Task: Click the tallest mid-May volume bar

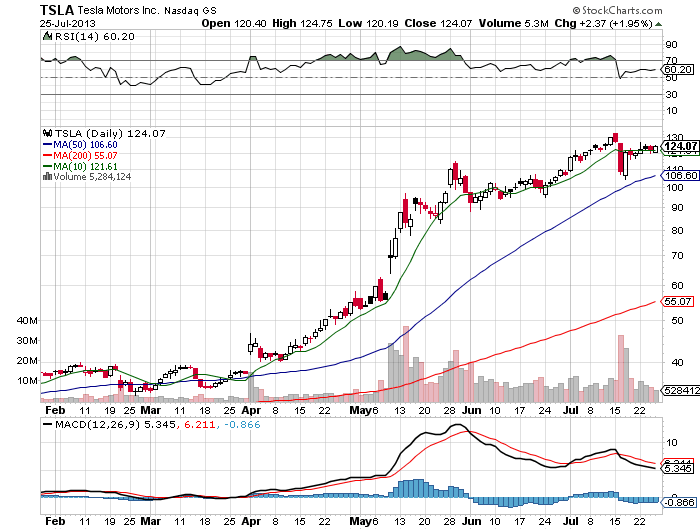Action: [406, 364]
